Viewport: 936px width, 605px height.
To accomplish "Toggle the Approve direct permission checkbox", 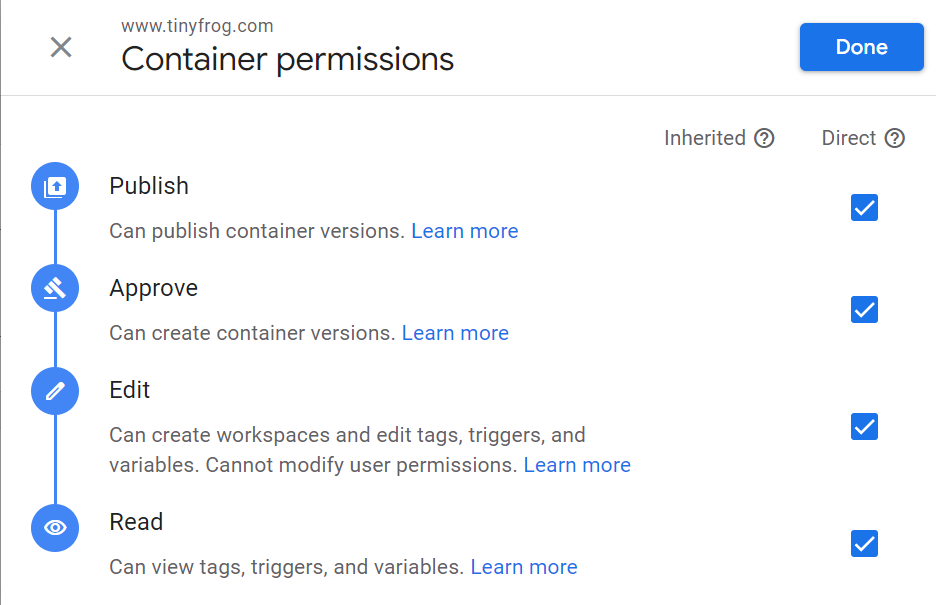I will tap(864, 310).
